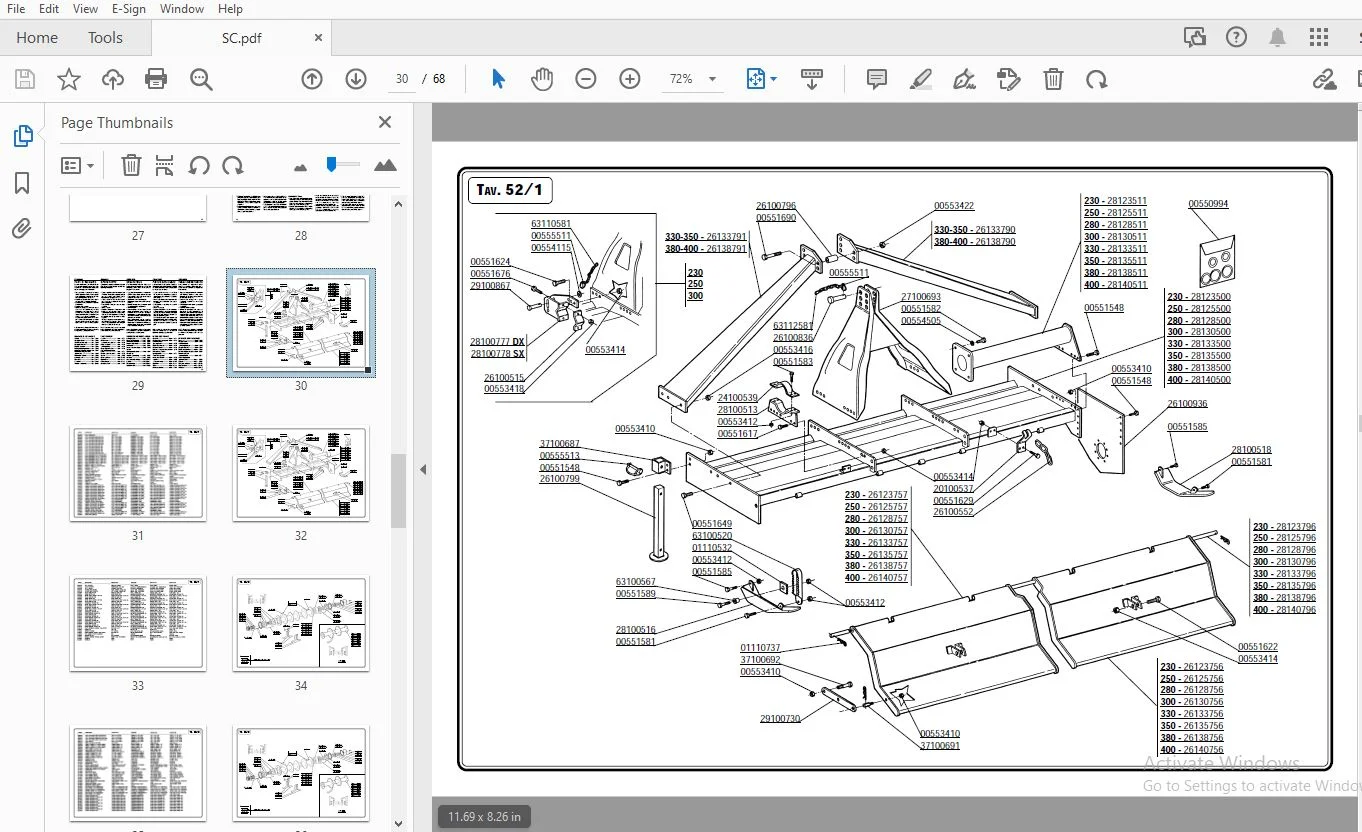Screen dimensions: 1362x832
Task: Open the E-Sign menu
Action: point(129,9)
